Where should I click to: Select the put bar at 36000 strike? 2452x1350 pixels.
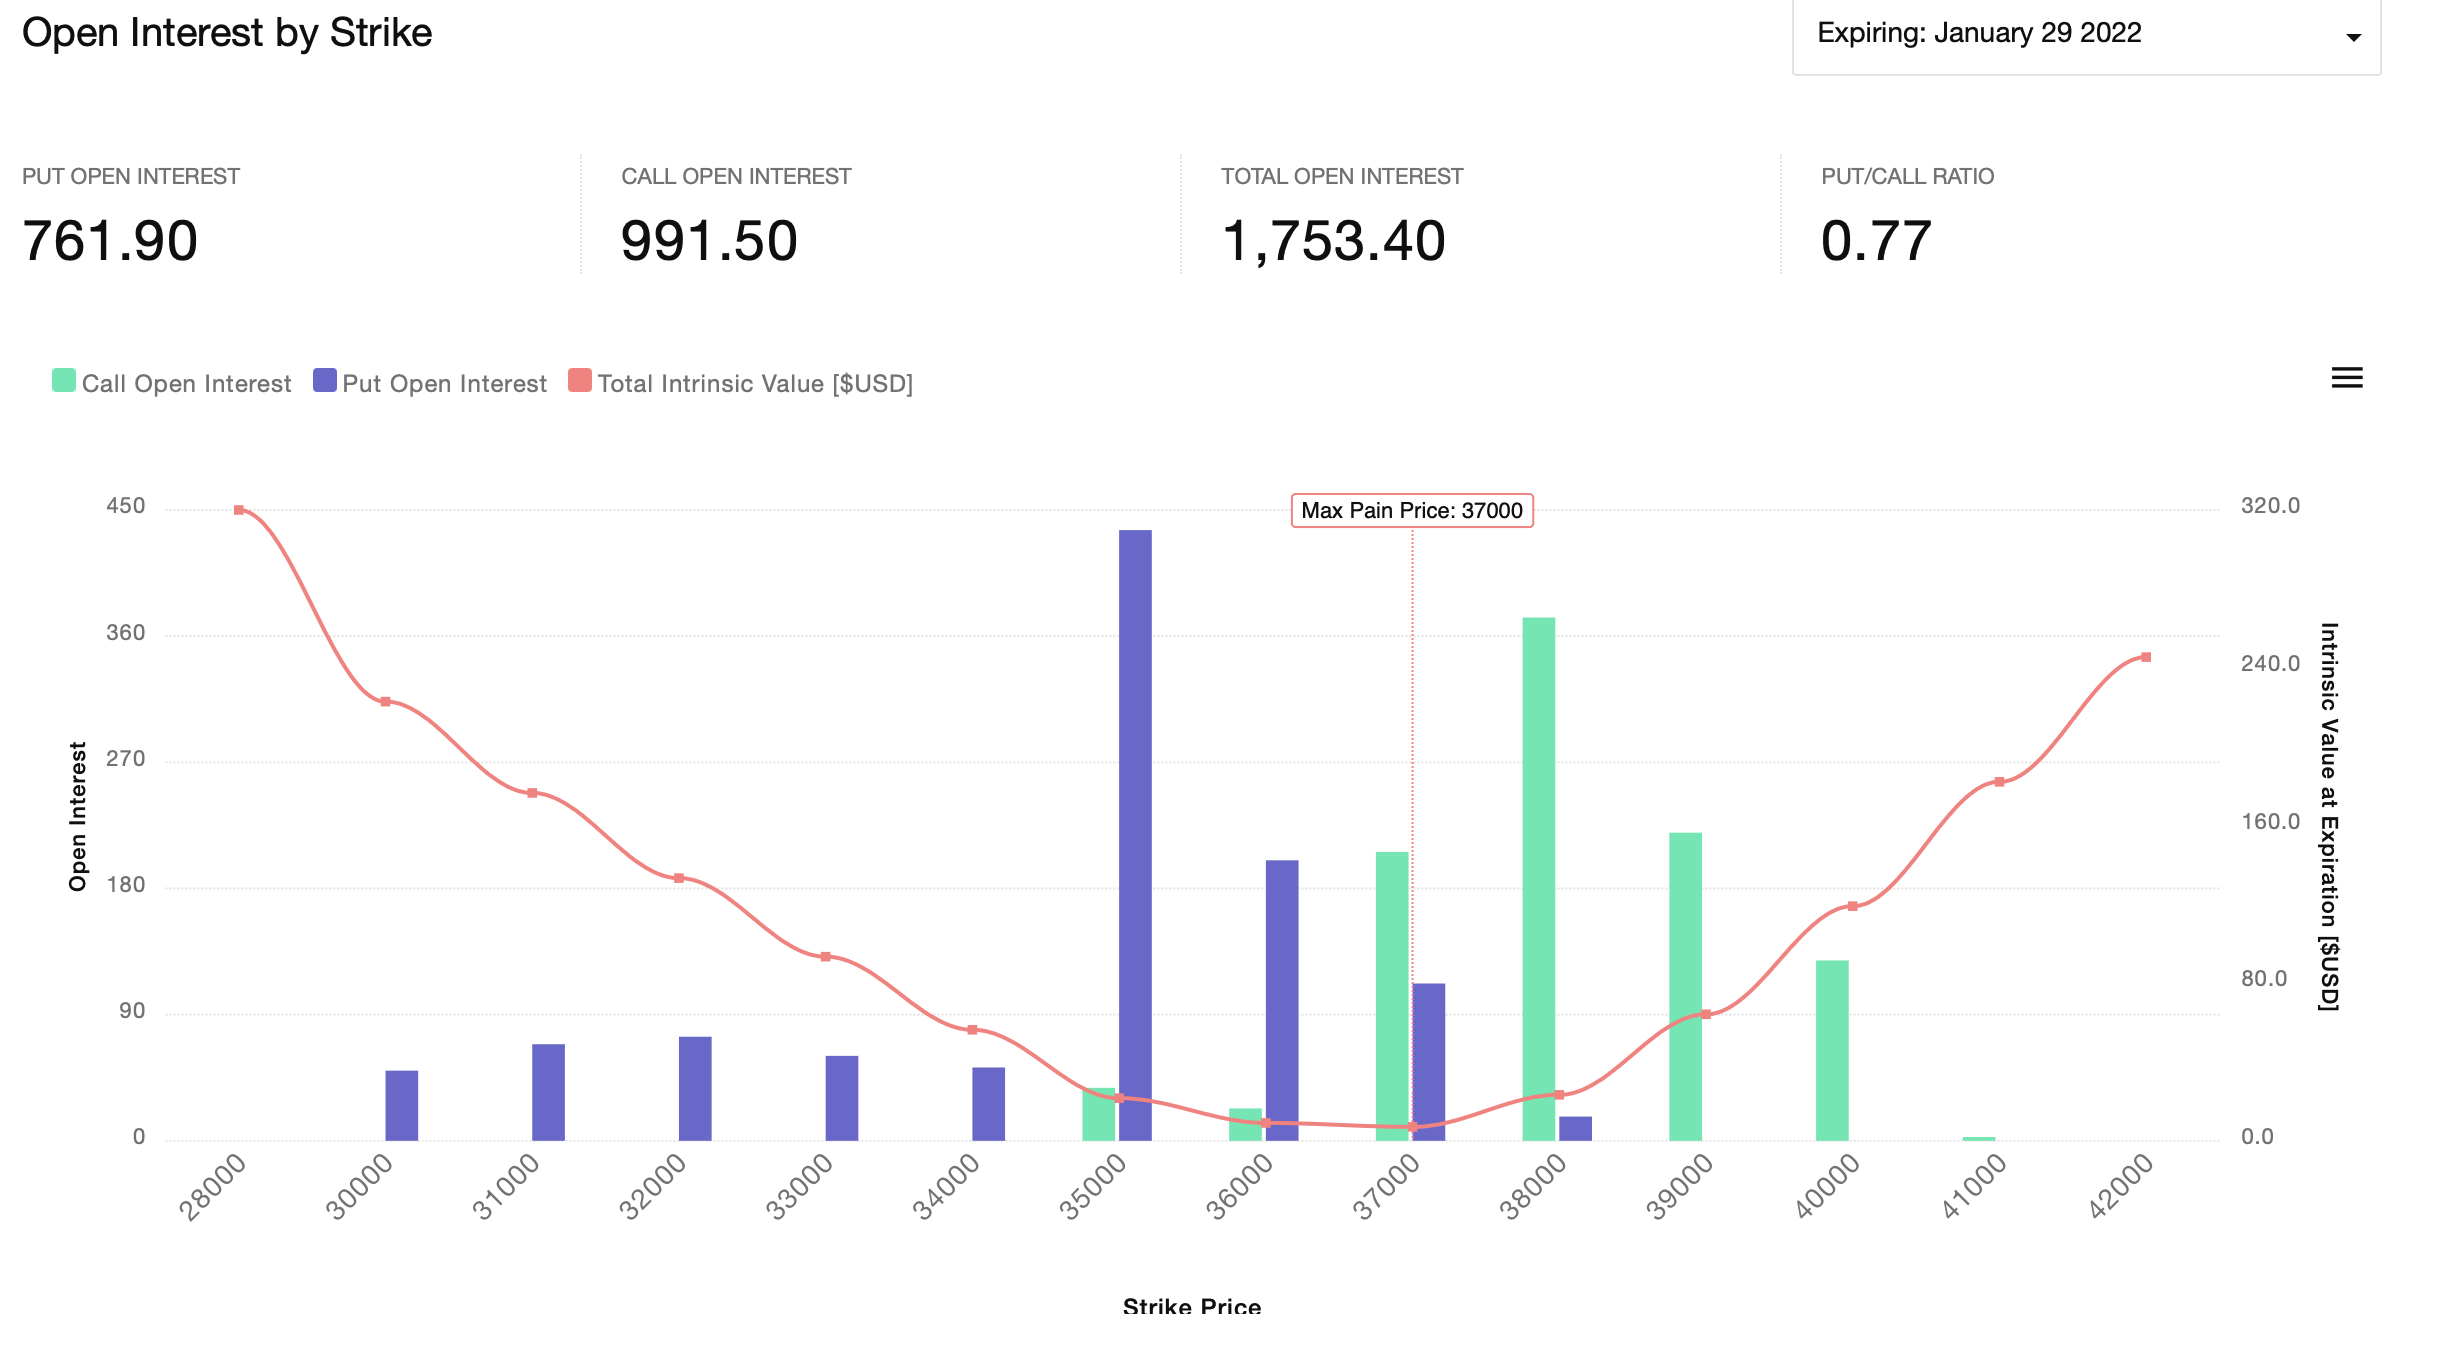(1282, 1000)
